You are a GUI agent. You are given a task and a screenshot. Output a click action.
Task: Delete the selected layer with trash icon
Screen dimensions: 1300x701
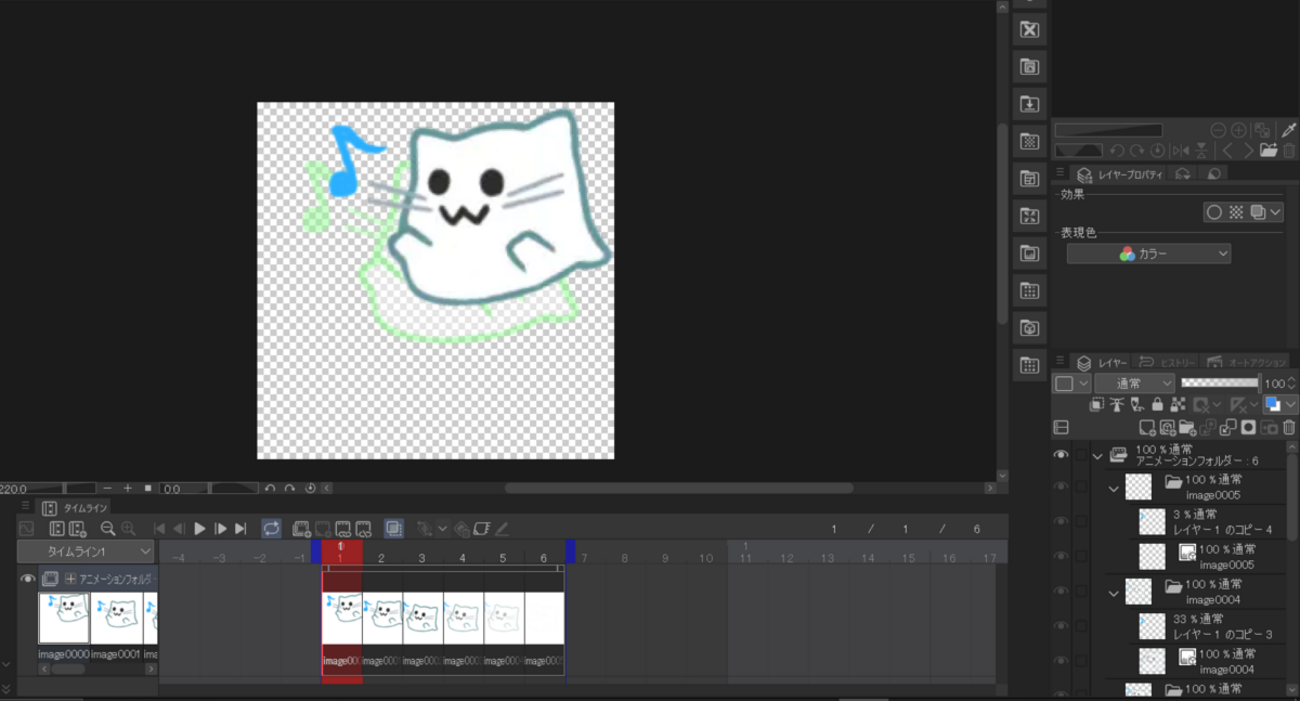[x=1289, y=428]
